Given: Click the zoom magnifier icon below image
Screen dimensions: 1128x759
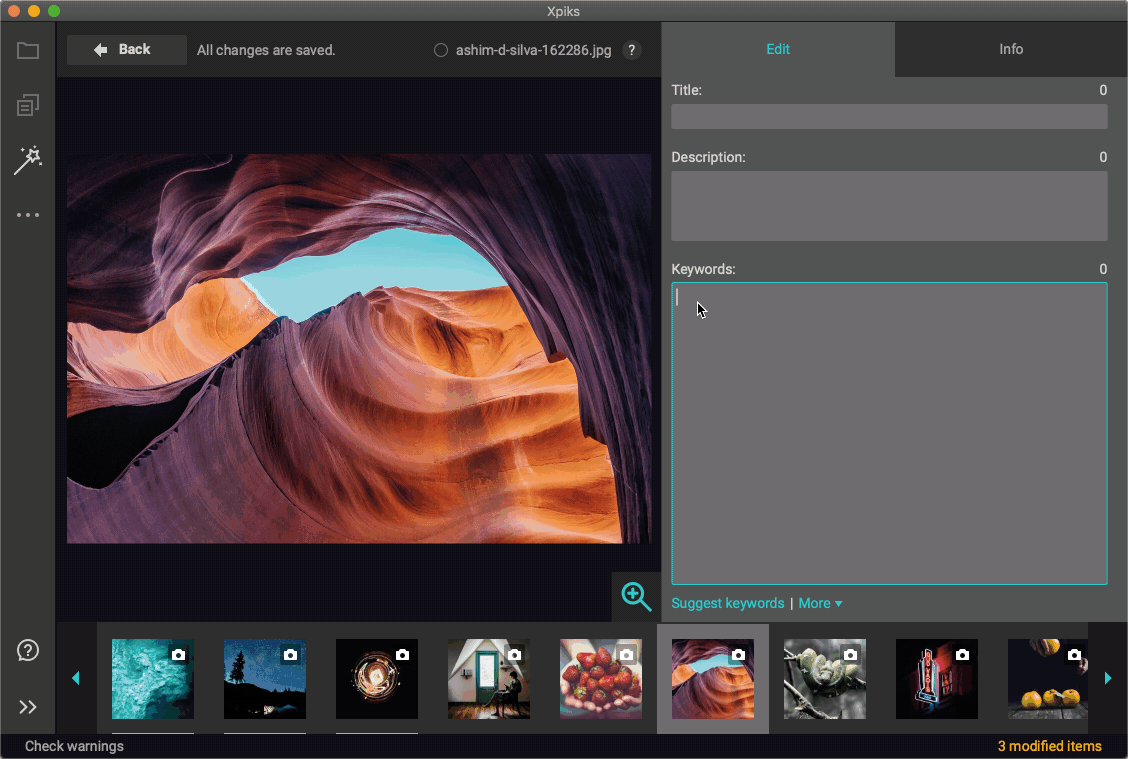Looking at the screenshot, I should pyautogui.click(x=636, y=597).
